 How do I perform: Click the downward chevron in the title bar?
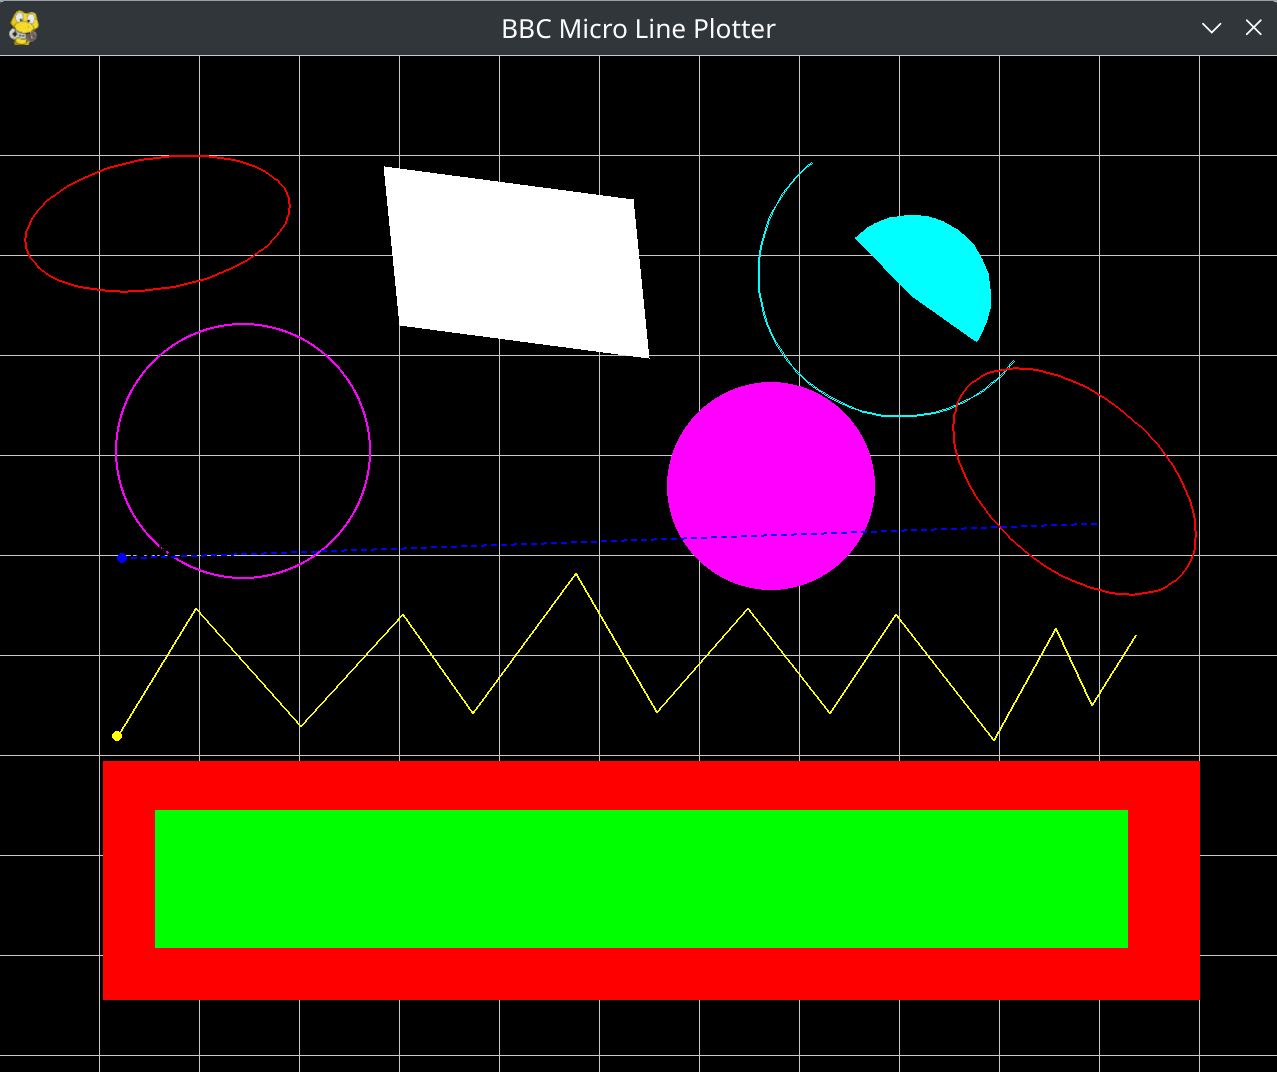coord(1211,28)
